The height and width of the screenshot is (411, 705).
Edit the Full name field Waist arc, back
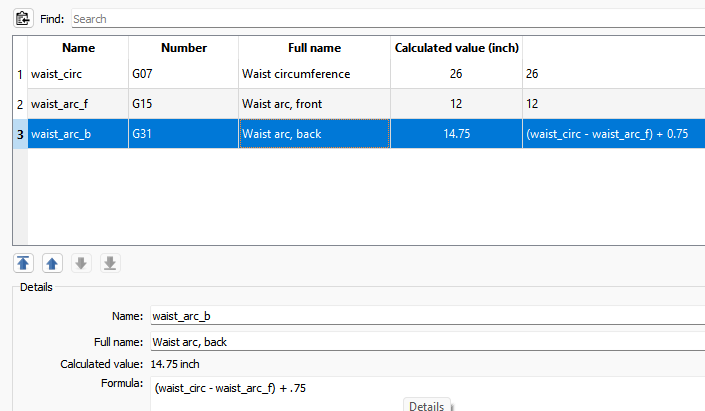[x=428, y=342]
